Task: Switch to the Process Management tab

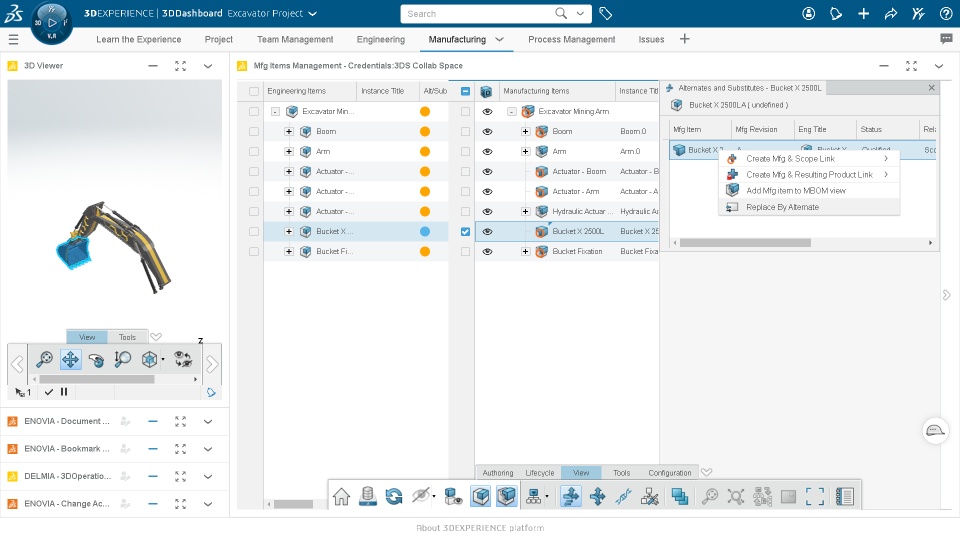Action: click(571, 39)
